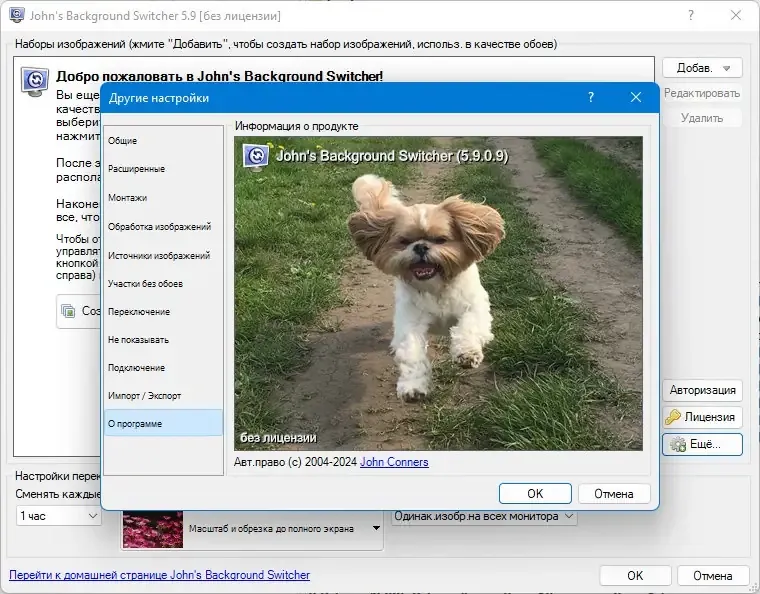760x594 pixels.
Task: Click the help question mark in Другие настройки dialog
Action: (x=590, y=97)
